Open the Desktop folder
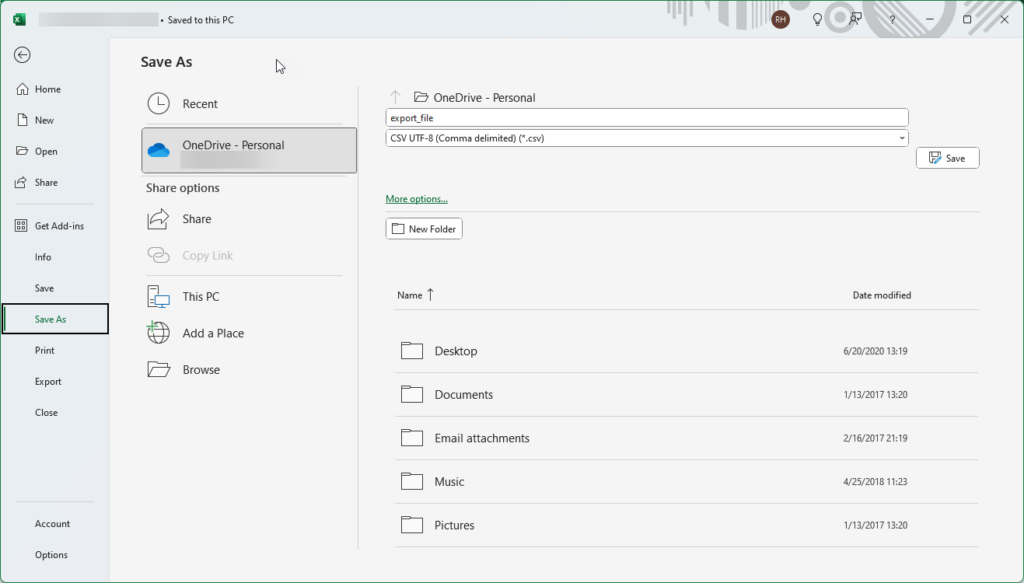This screenshot has width=1024, height=583. click(686, 351)
